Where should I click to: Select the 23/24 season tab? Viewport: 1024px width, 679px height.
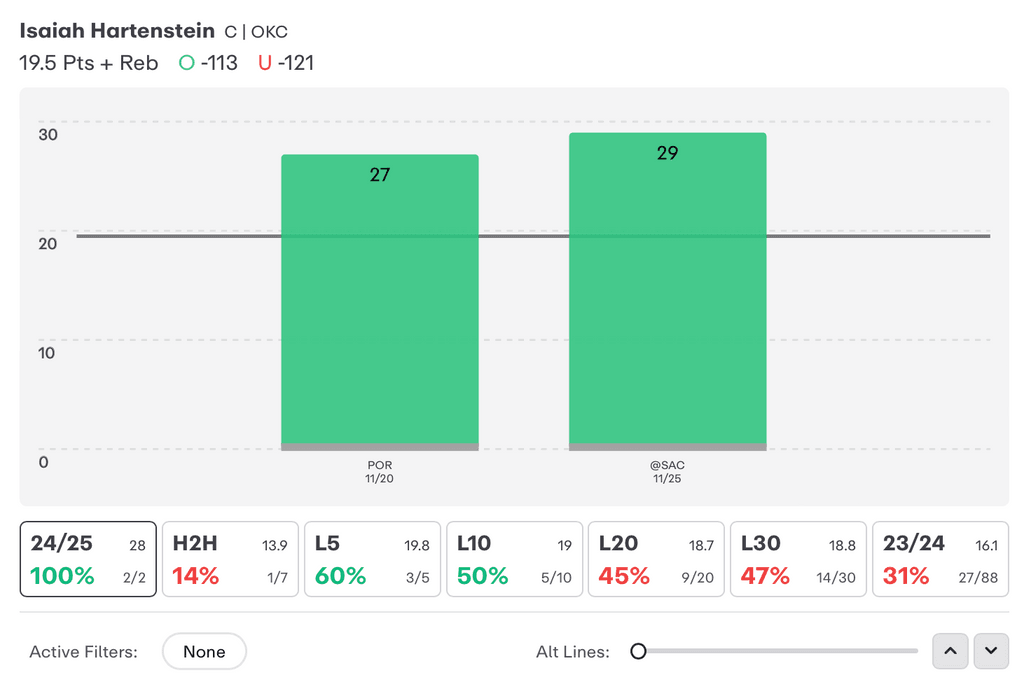pyautogui.click(x=940, y=559)
